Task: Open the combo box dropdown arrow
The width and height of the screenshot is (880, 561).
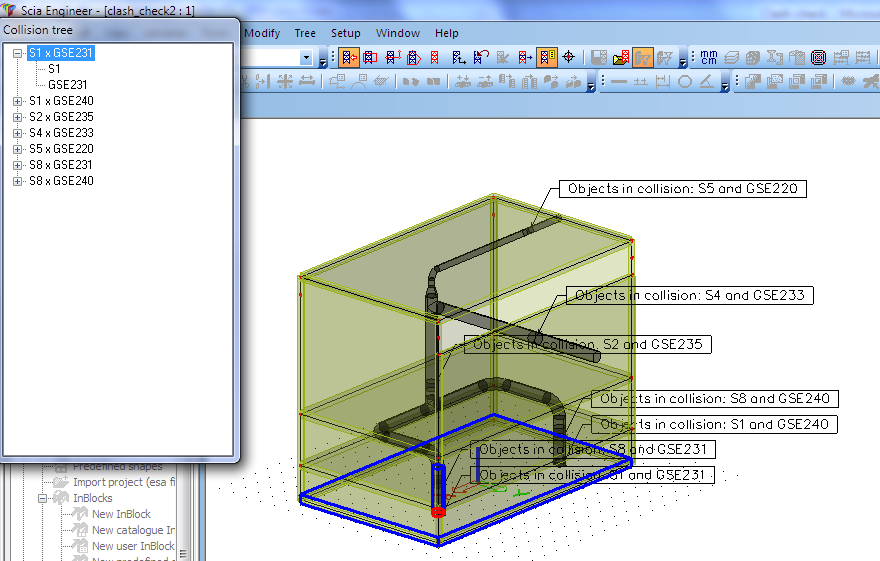Action: [306, 57]
